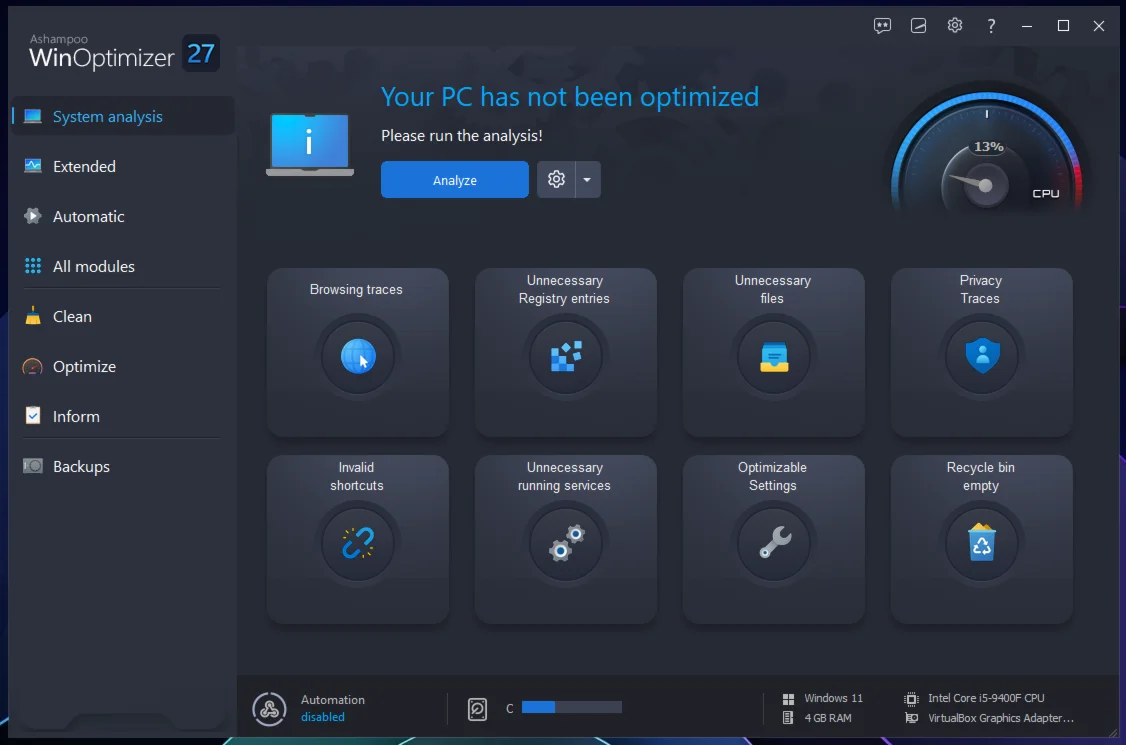Open the Browsing traces globe icon

click(358, 356)
